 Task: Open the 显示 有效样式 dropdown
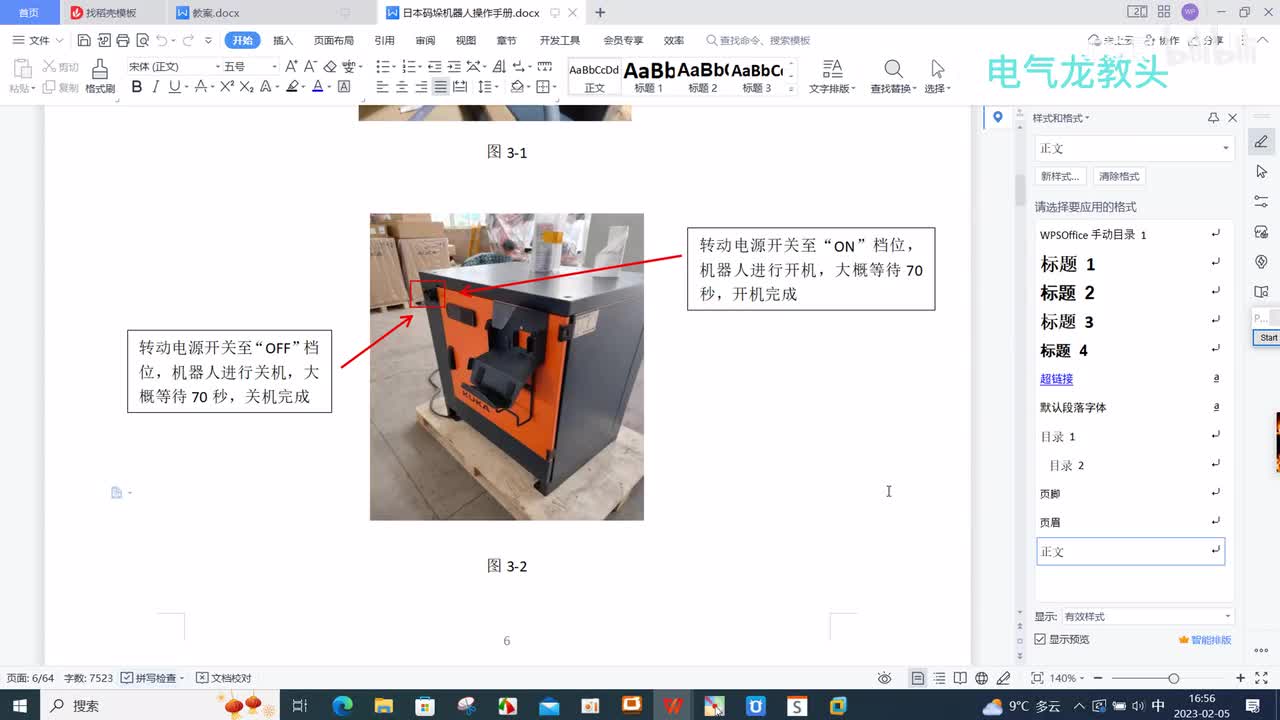1147,616
